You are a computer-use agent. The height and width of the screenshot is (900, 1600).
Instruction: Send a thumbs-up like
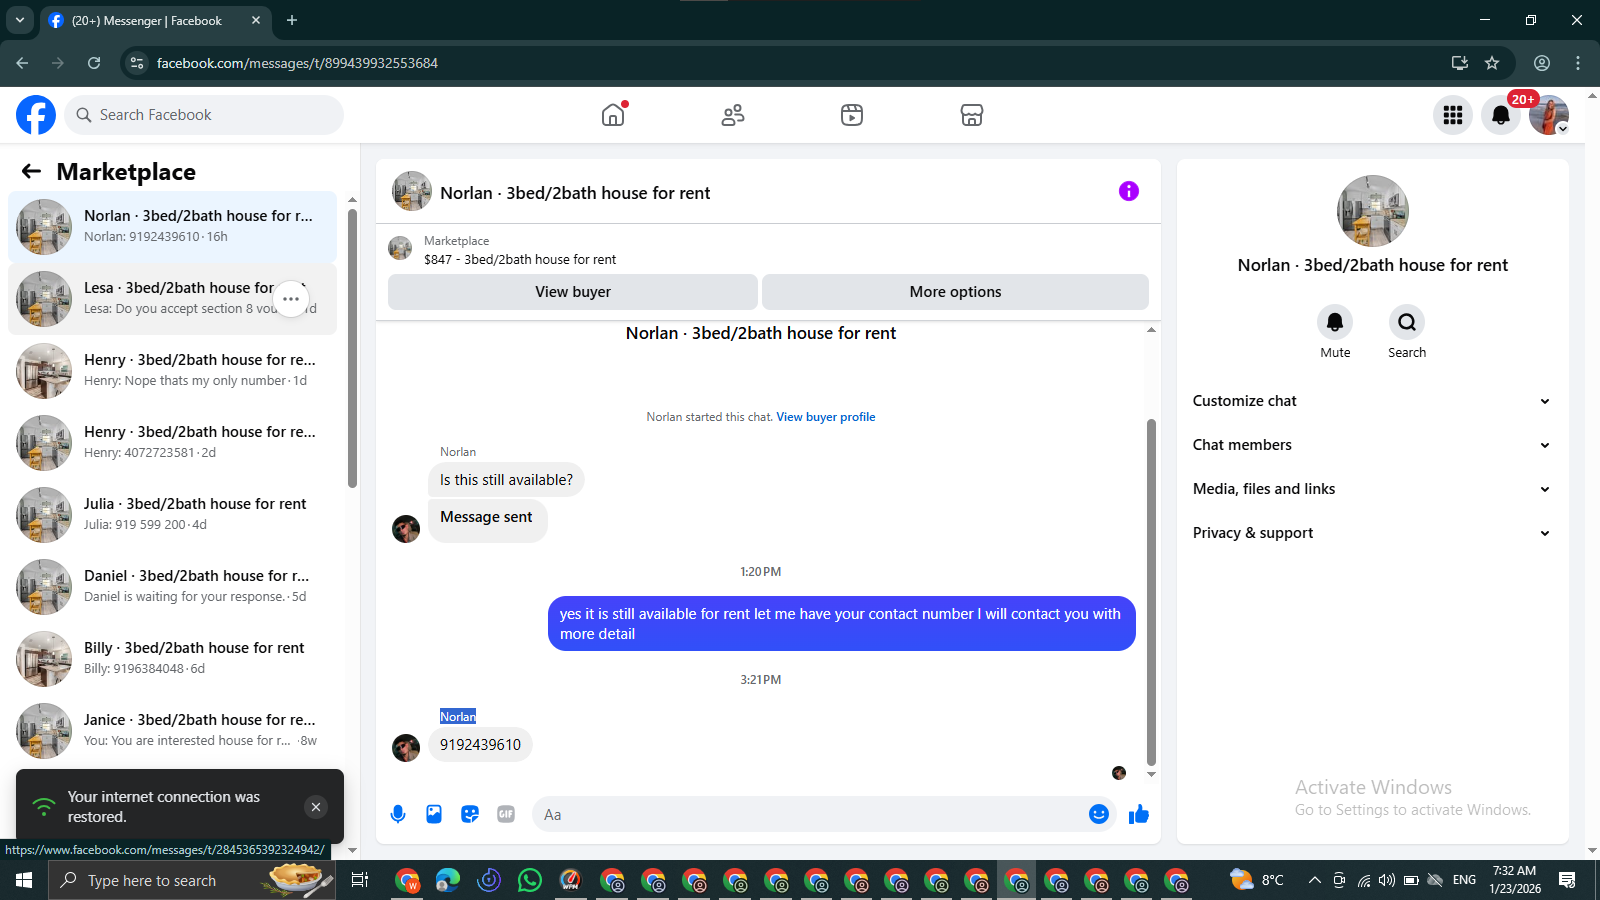[x=1139, y=814]
